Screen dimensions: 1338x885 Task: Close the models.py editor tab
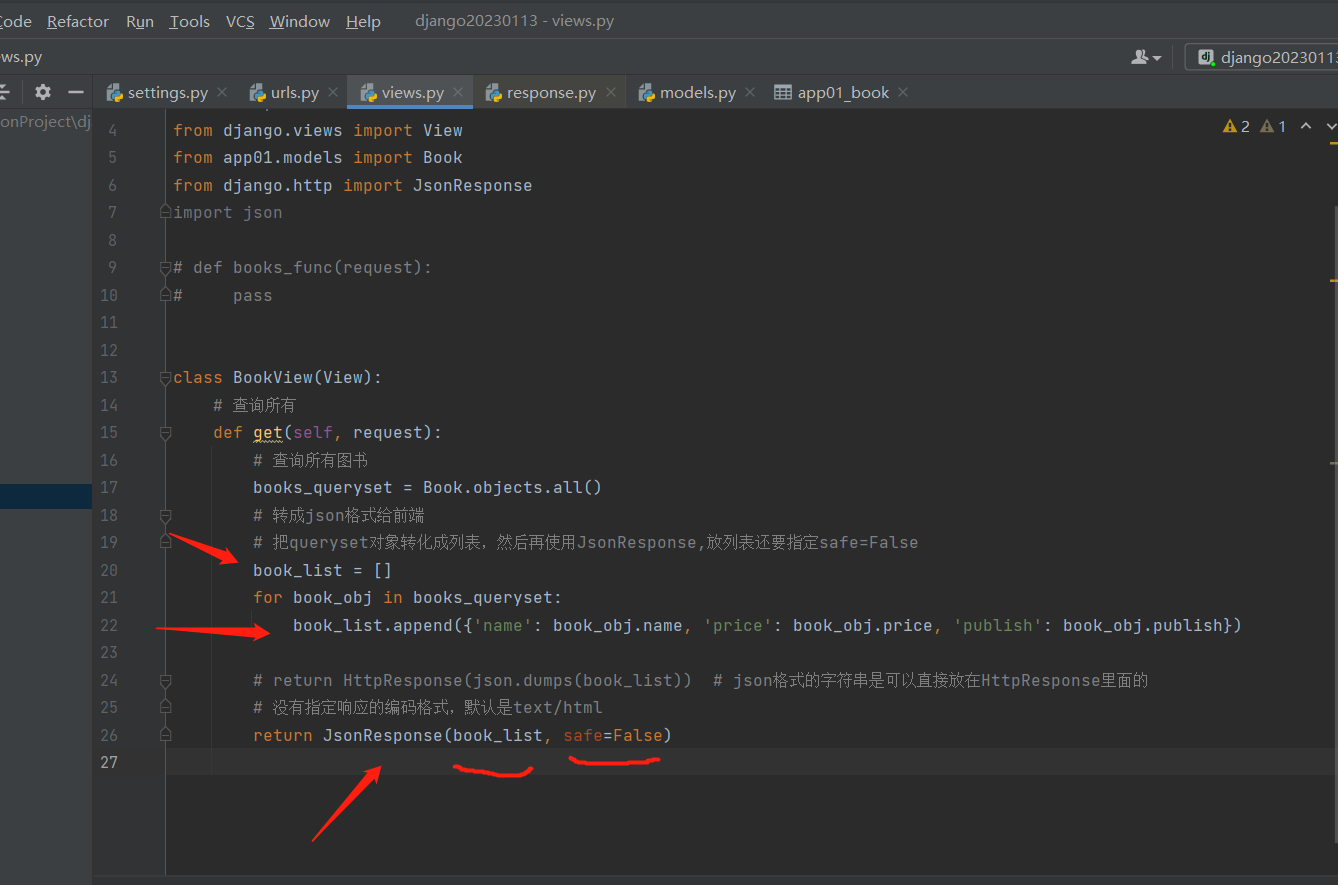click(751, 92)
